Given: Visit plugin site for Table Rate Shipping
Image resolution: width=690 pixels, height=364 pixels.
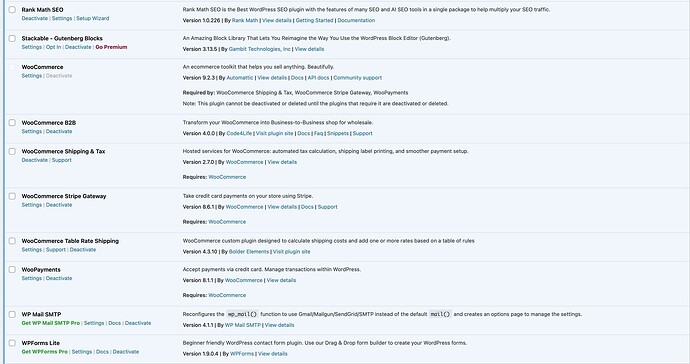Looking at the screenshot, I should 291,252.
